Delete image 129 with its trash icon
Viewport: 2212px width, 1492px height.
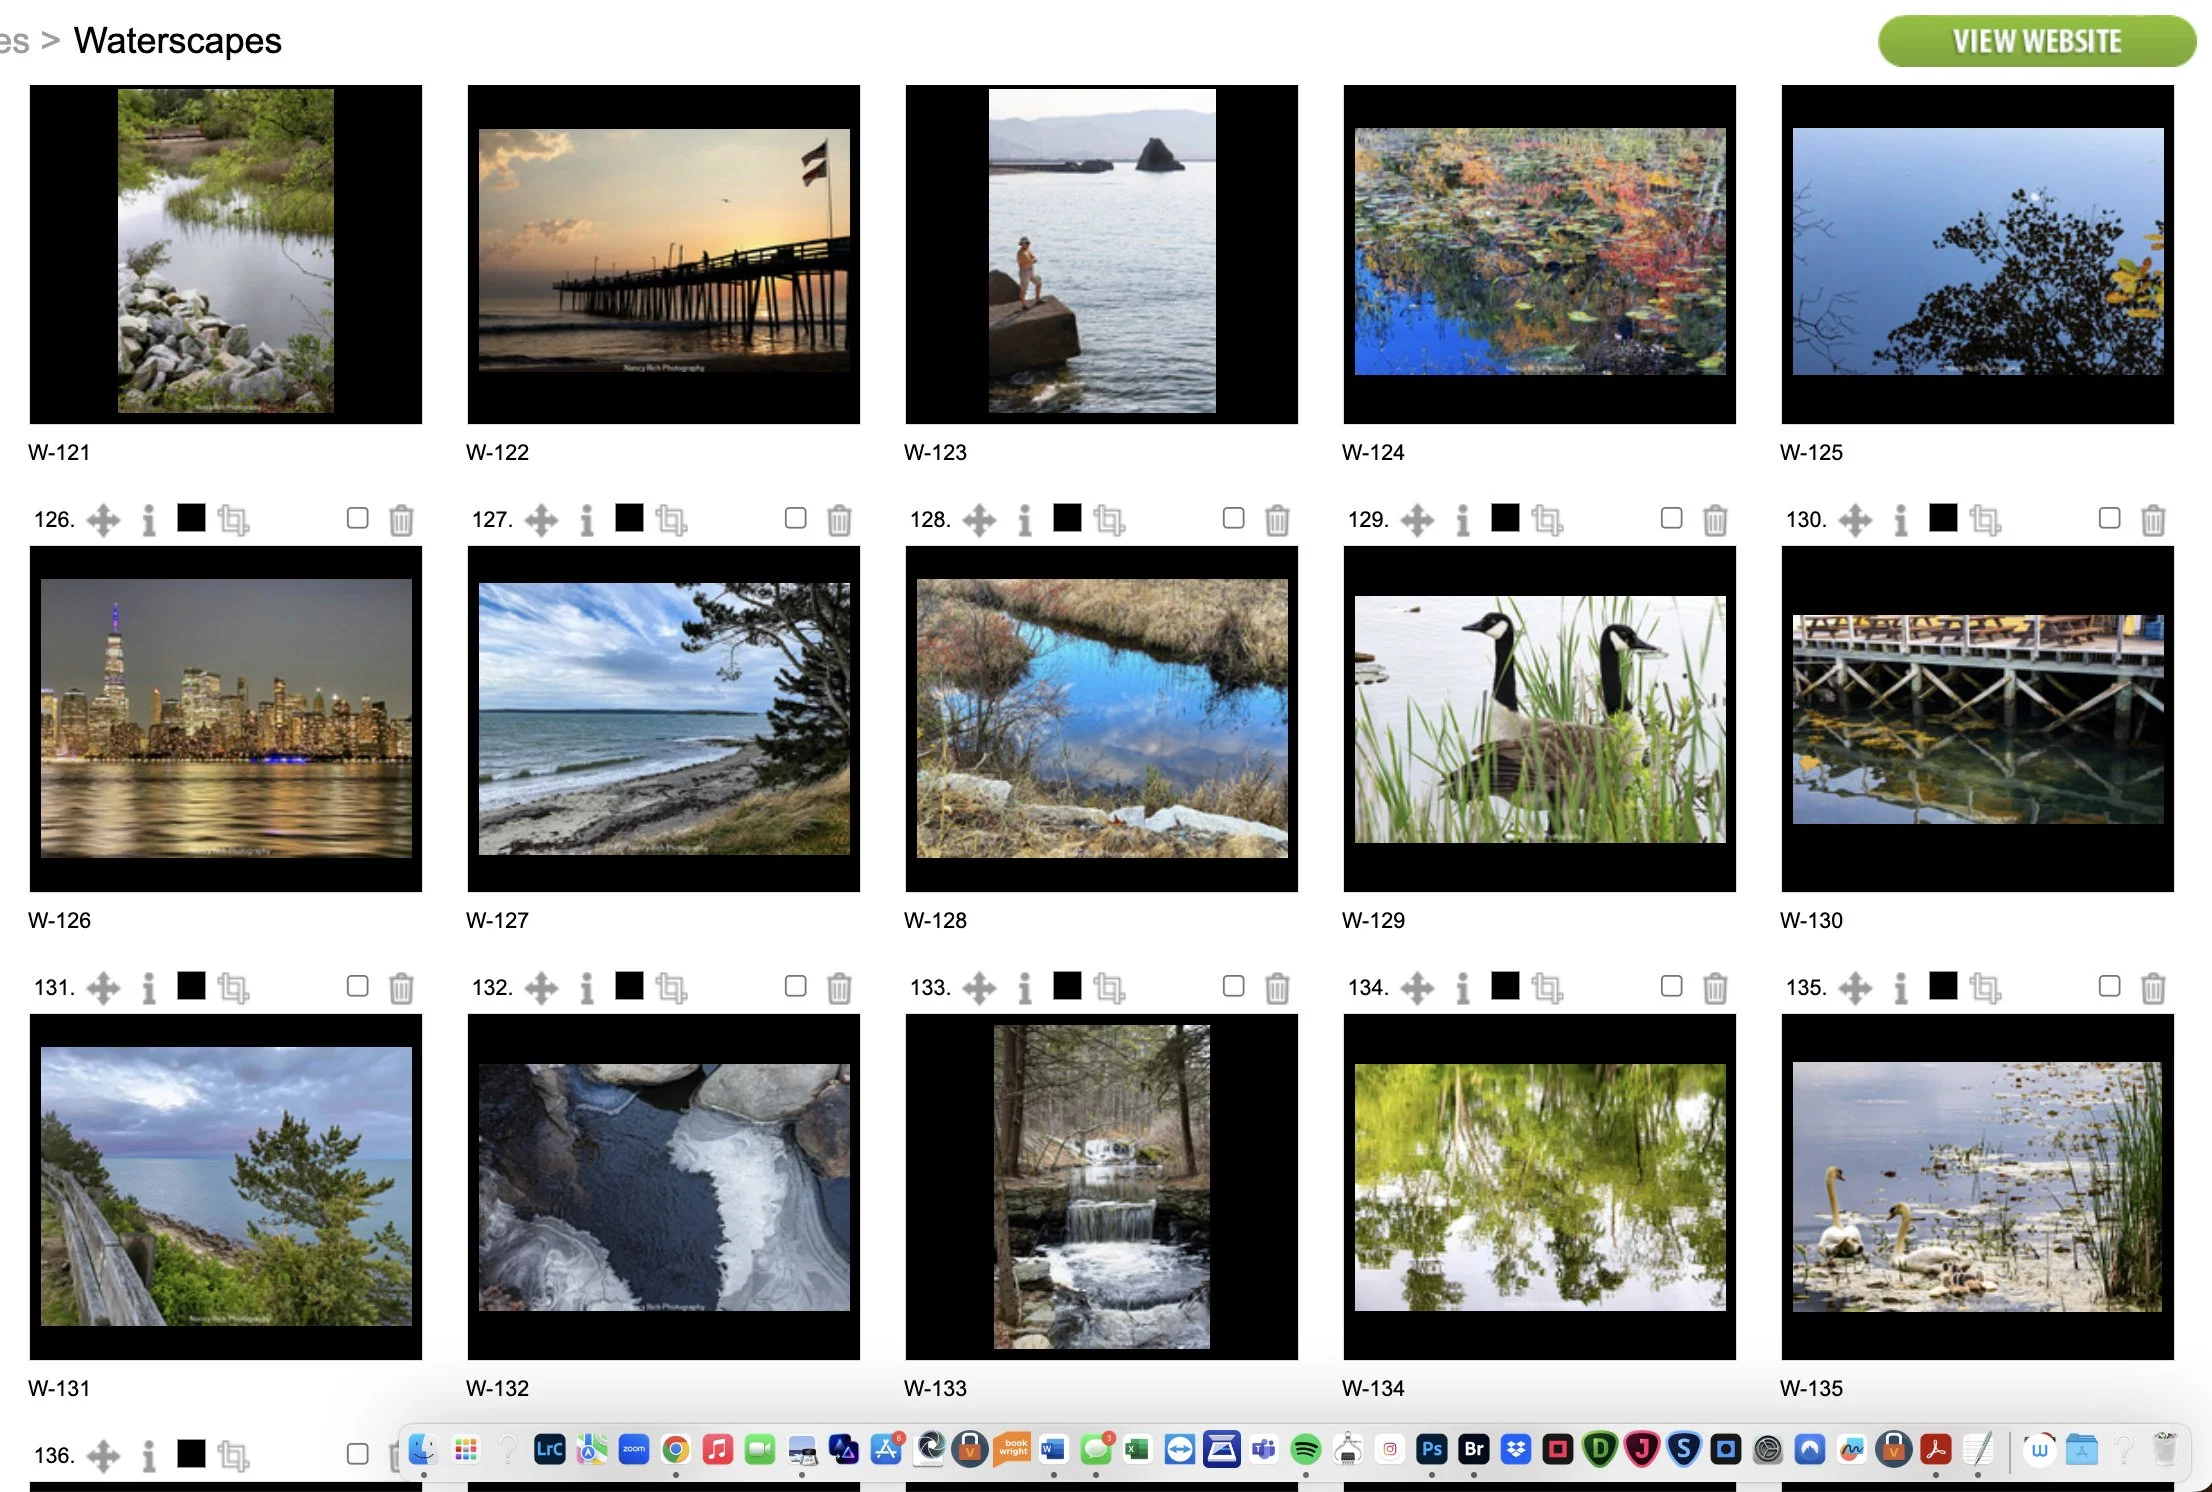pos(1715,520)
